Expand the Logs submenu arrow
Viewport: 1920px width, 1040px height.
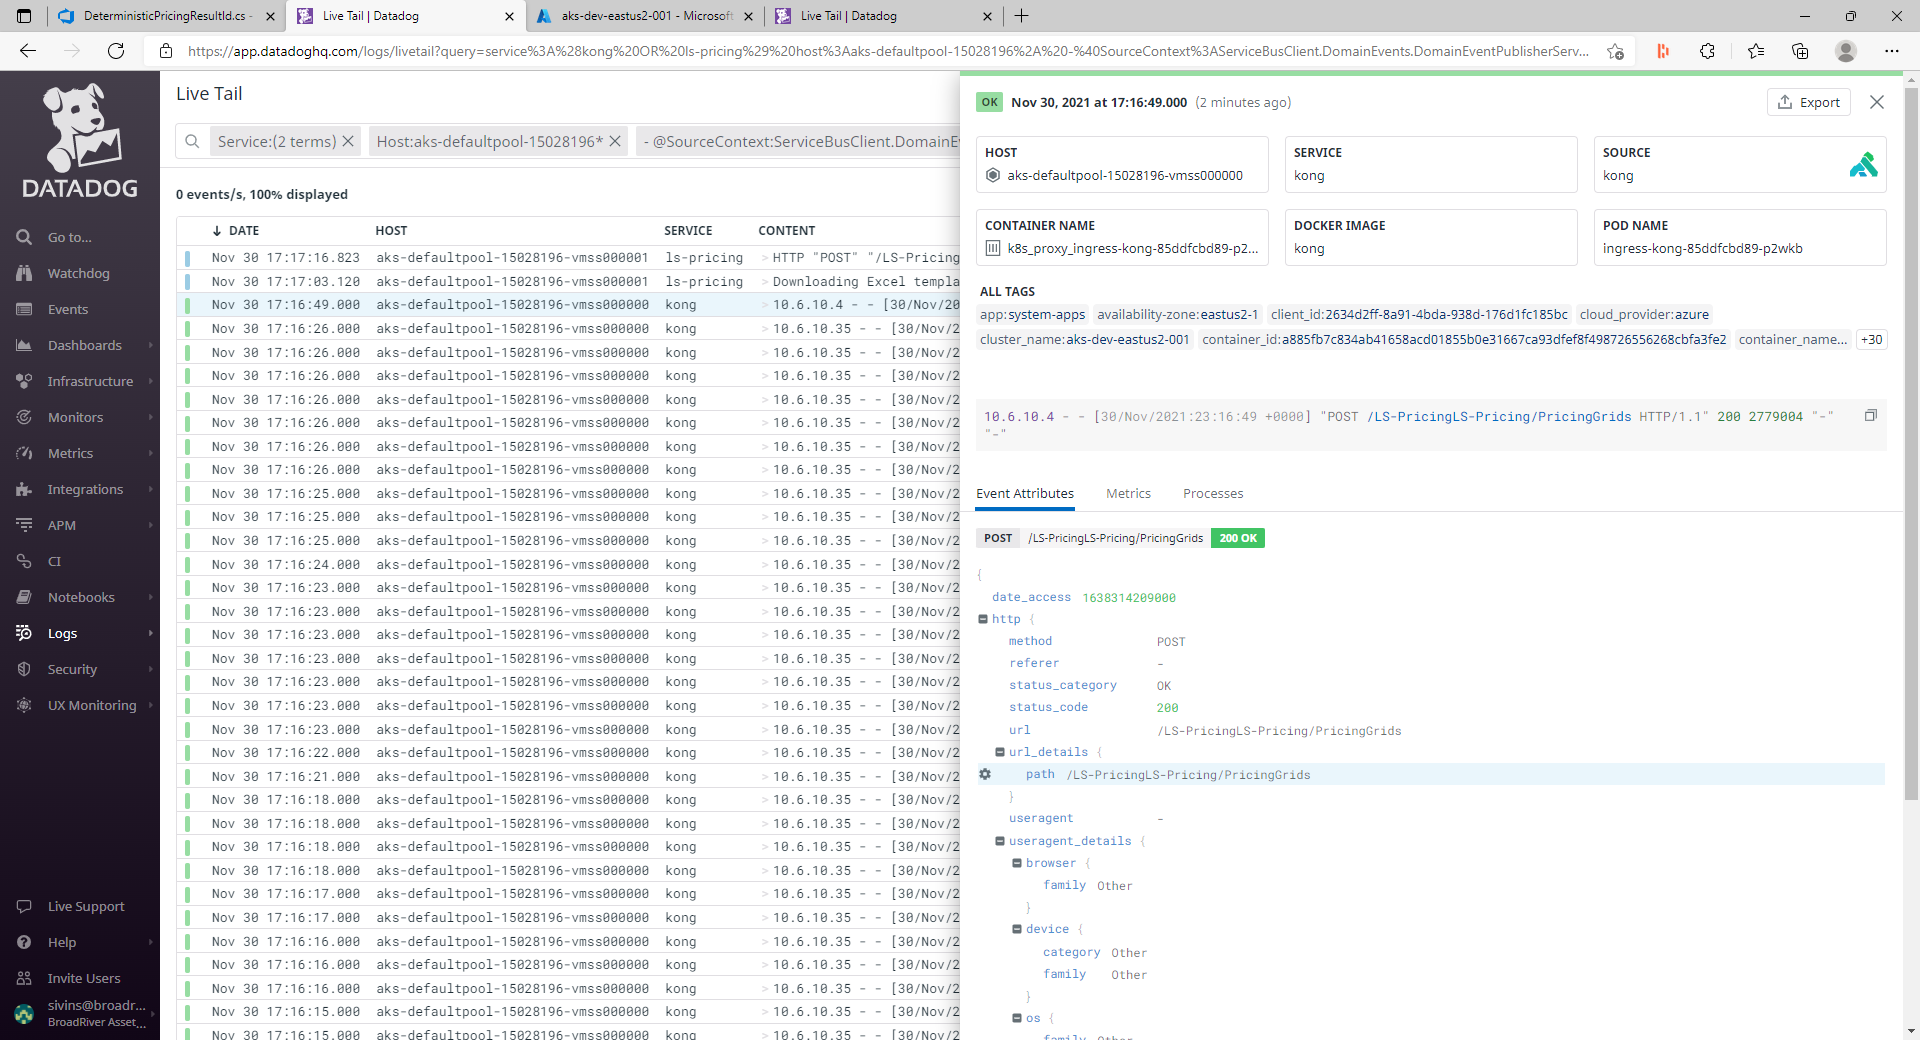tap(151, 633)
